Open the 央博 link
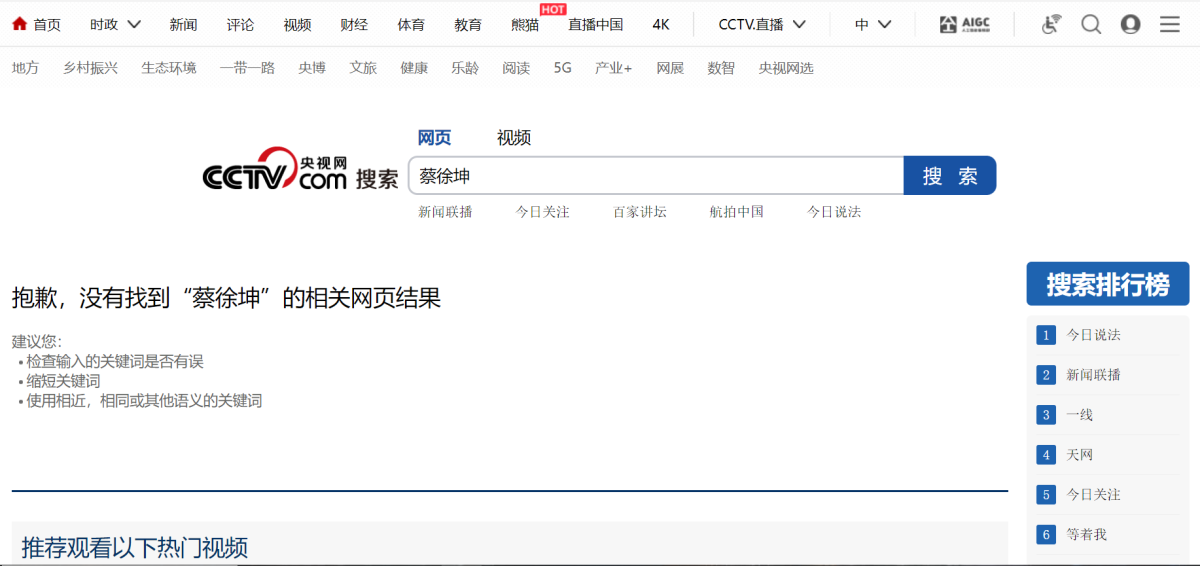This screenshot has width=1200, height=566. pyautogui.click(x=312, y=68)
